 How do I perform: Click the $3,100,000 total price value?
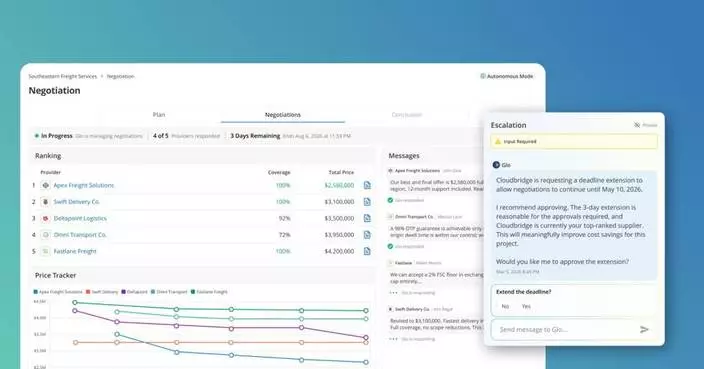pos(339,202)
